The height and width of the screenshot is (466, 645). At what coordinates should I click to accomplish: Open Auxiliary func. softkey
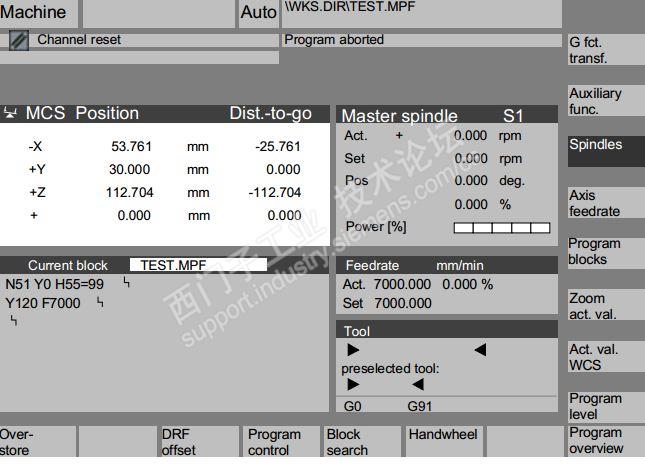606,101
